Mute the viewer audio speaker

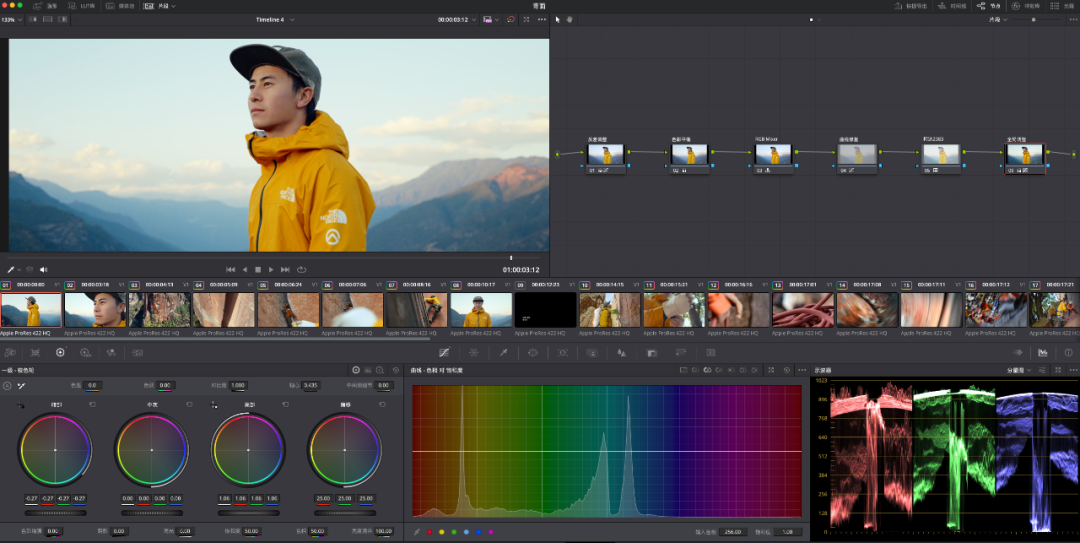point(43,269)
